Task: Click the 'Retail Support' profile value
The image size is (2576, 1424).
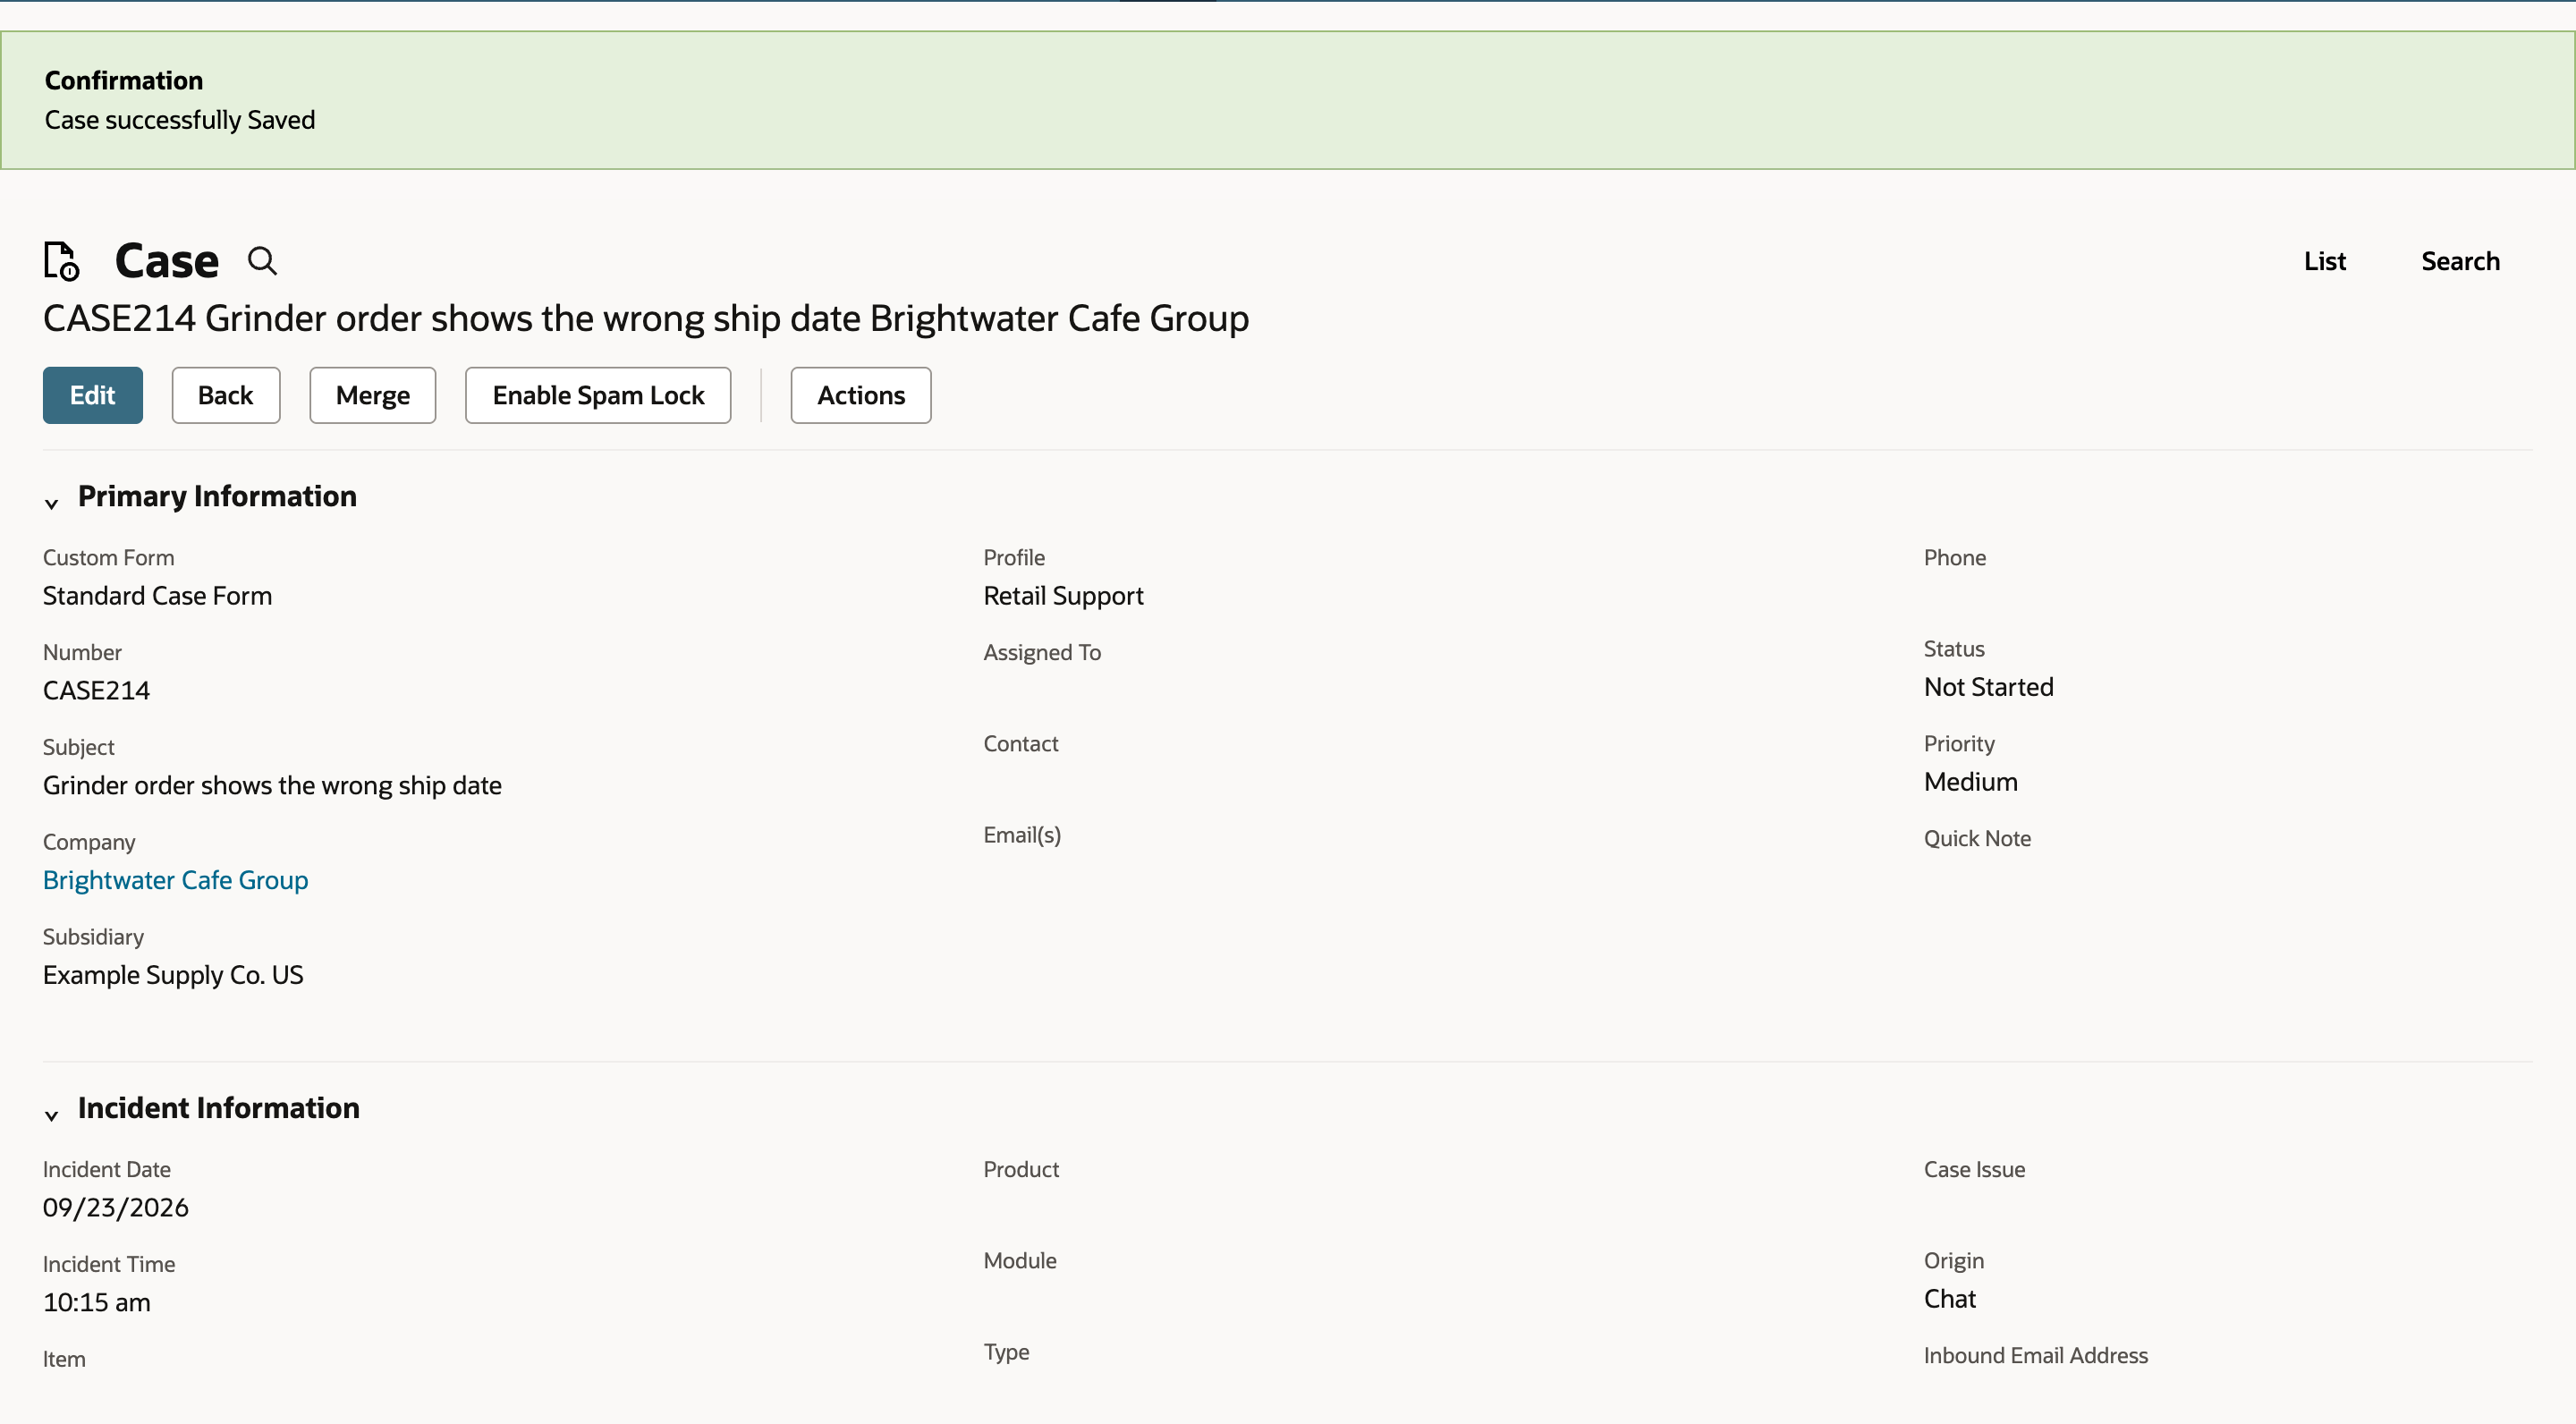Action: 1063,596
